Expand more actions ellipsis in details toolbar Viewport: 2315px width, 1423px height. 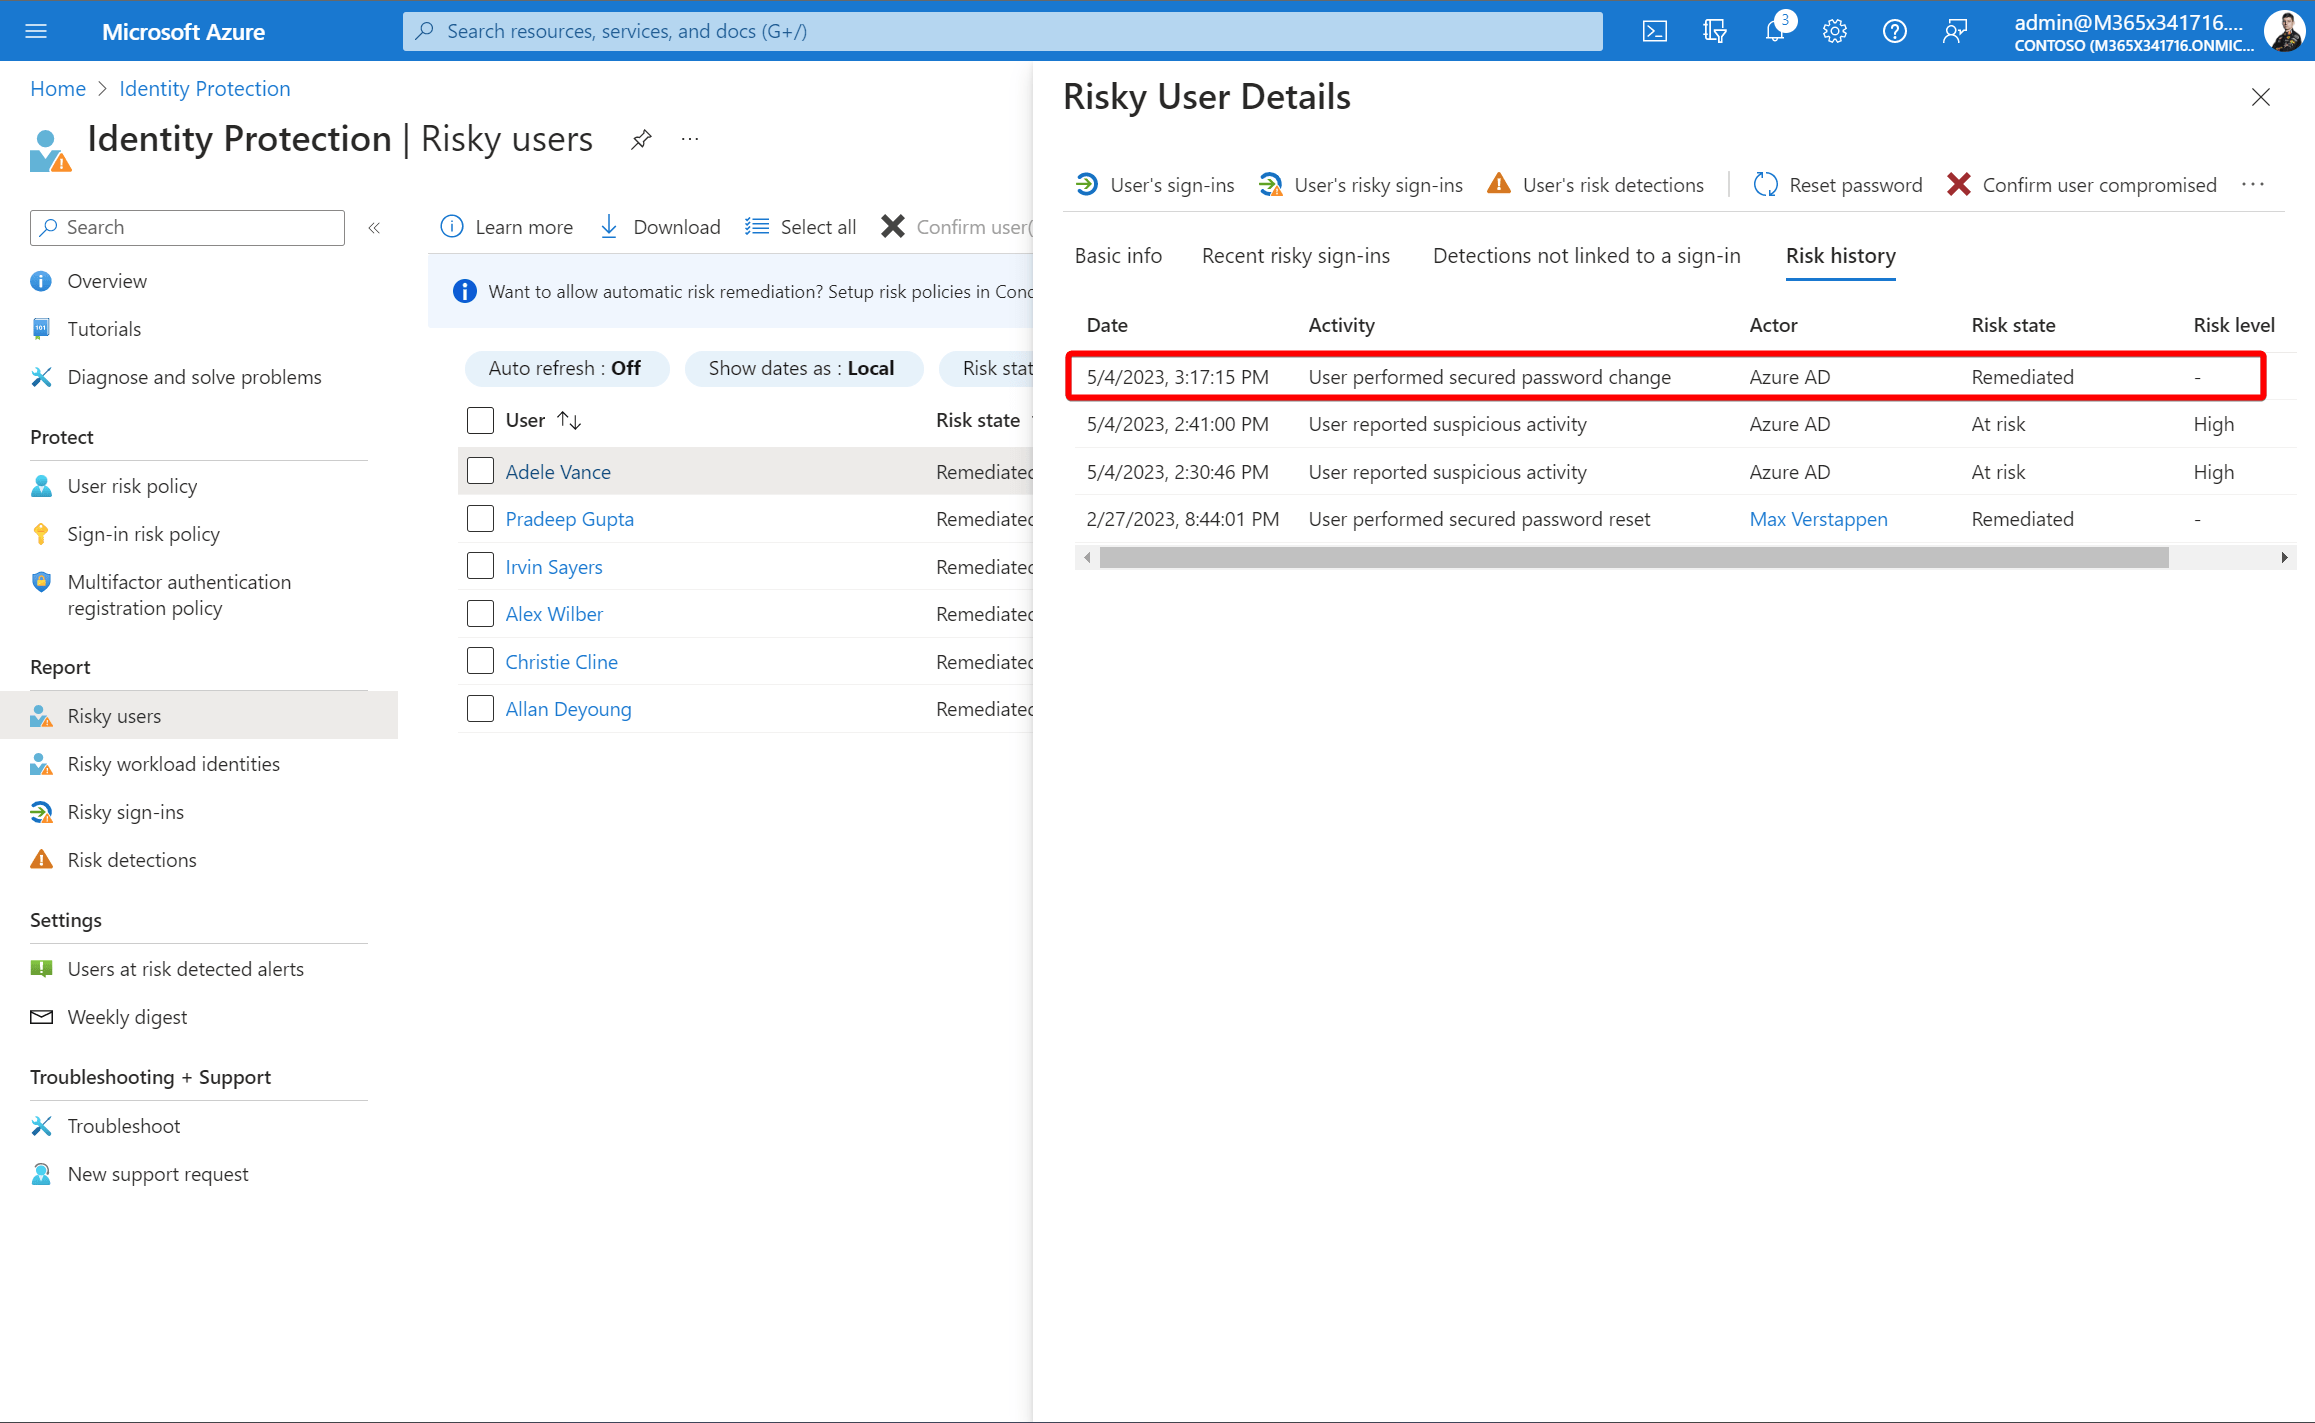pos(2252,185)
